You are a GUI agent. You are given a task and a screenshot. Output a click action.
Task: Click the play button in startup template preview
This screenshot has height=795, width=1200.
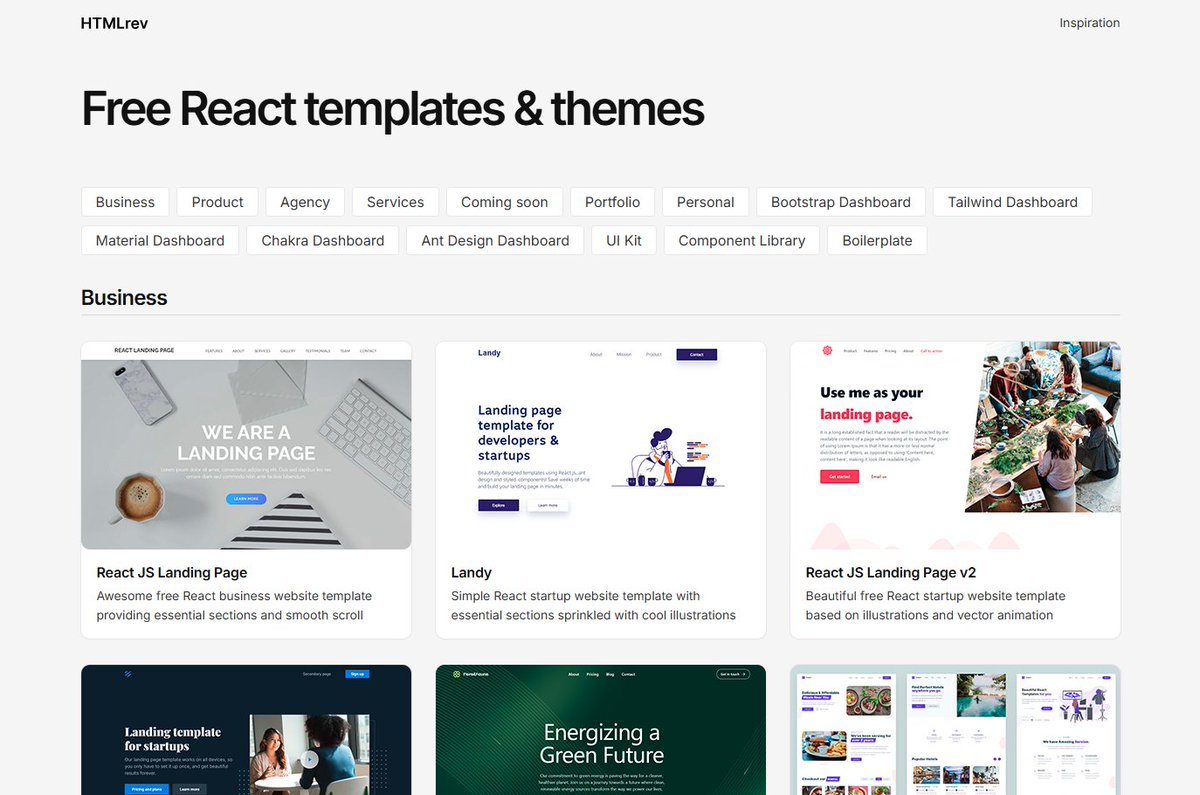(310, 760)
